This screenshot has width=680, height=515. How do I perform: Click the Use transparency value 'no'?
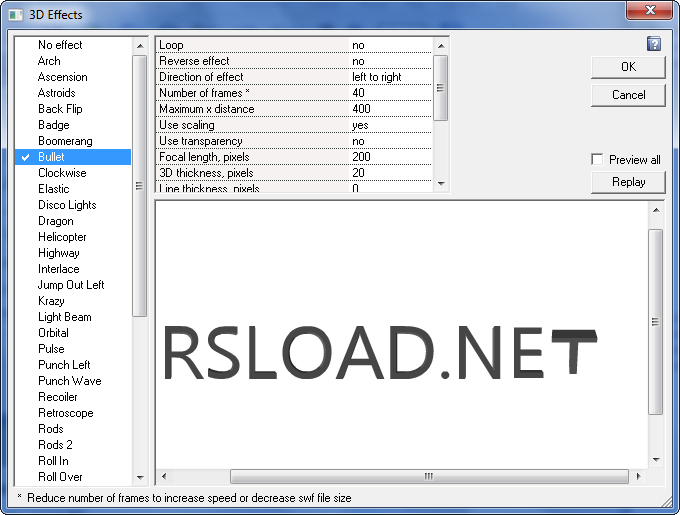tap(390, 141)
